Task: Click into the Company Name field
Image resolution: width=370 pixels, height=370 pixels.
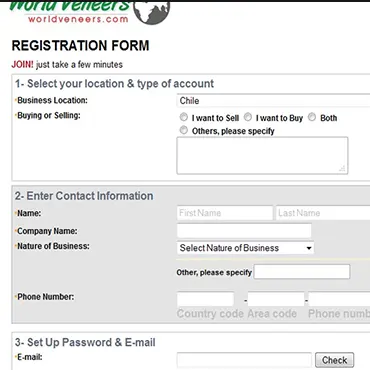Action: coord(244,231)
